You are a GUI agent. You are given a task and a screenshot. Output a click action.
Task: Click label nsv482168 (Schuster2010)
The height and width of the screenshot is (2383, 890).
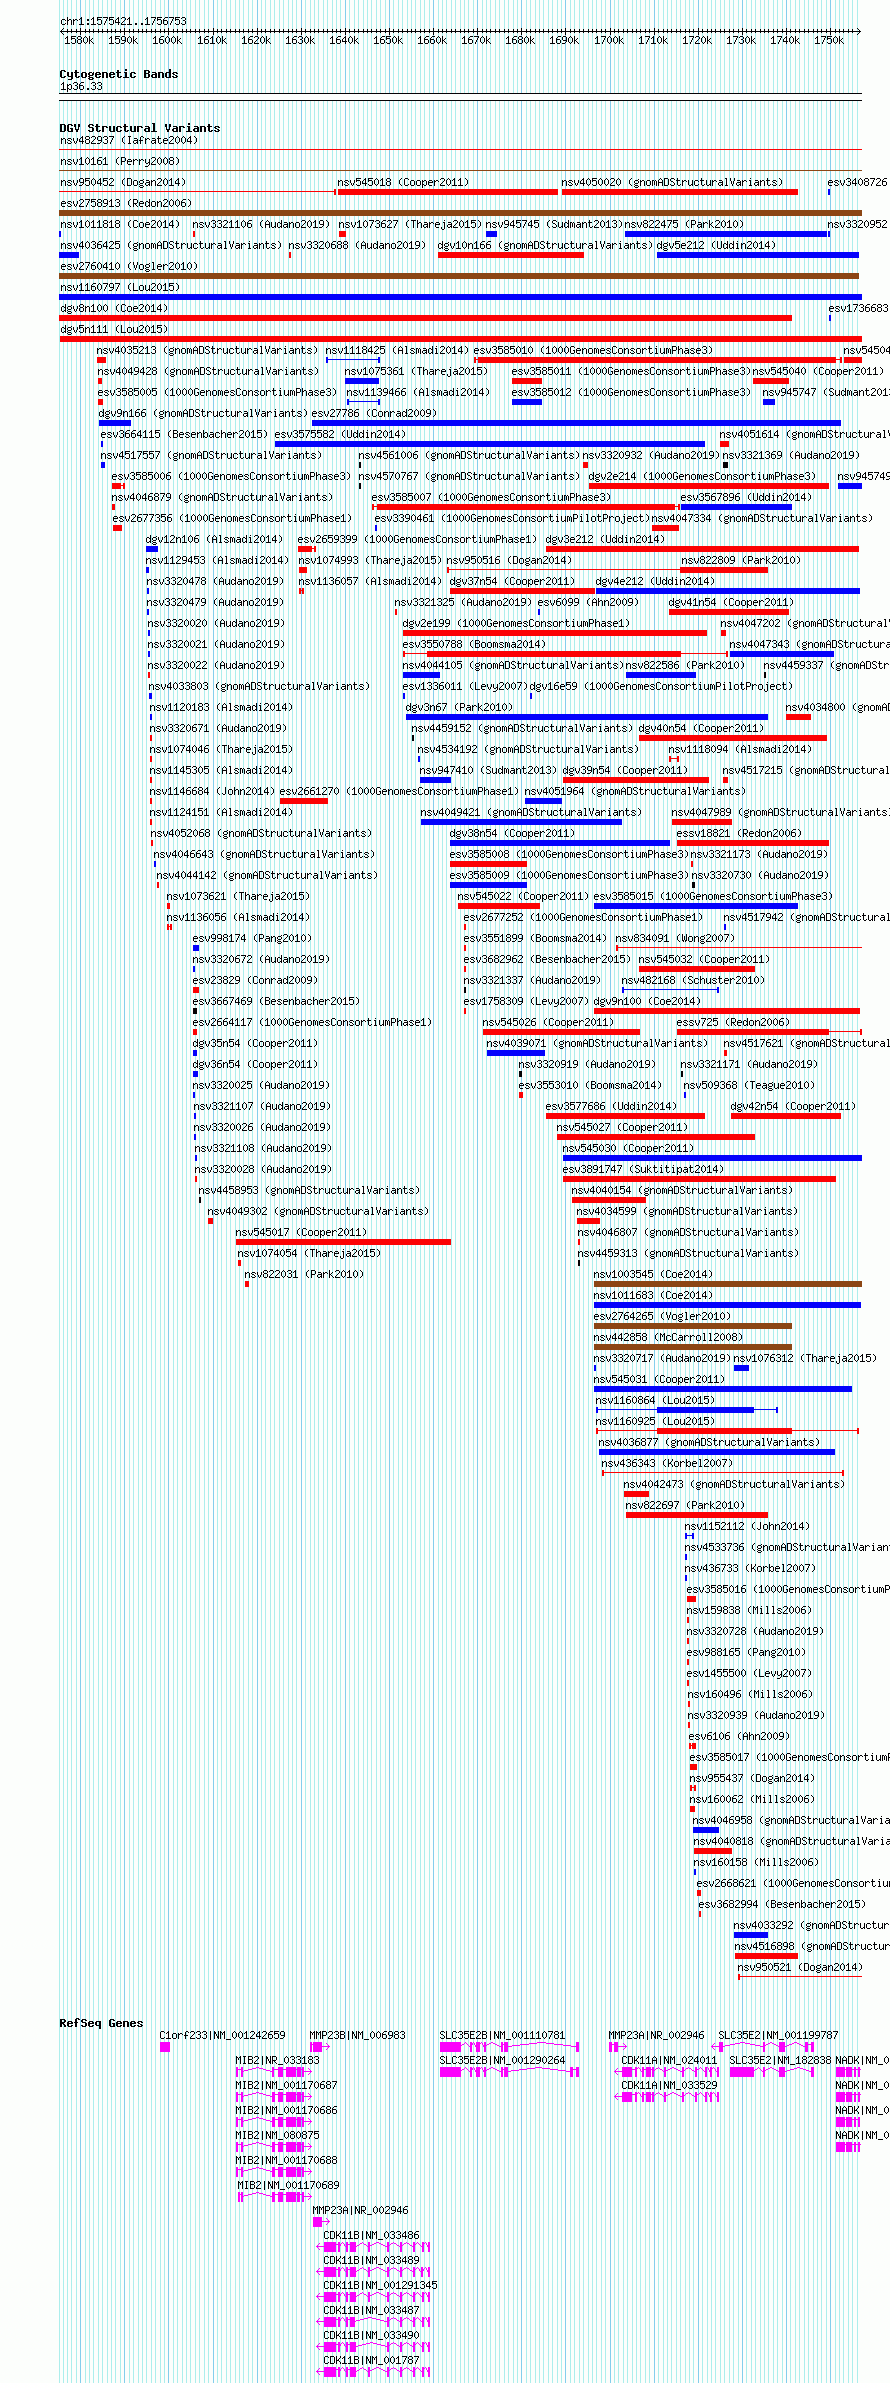pyautogui.click(x=693, y=981)
